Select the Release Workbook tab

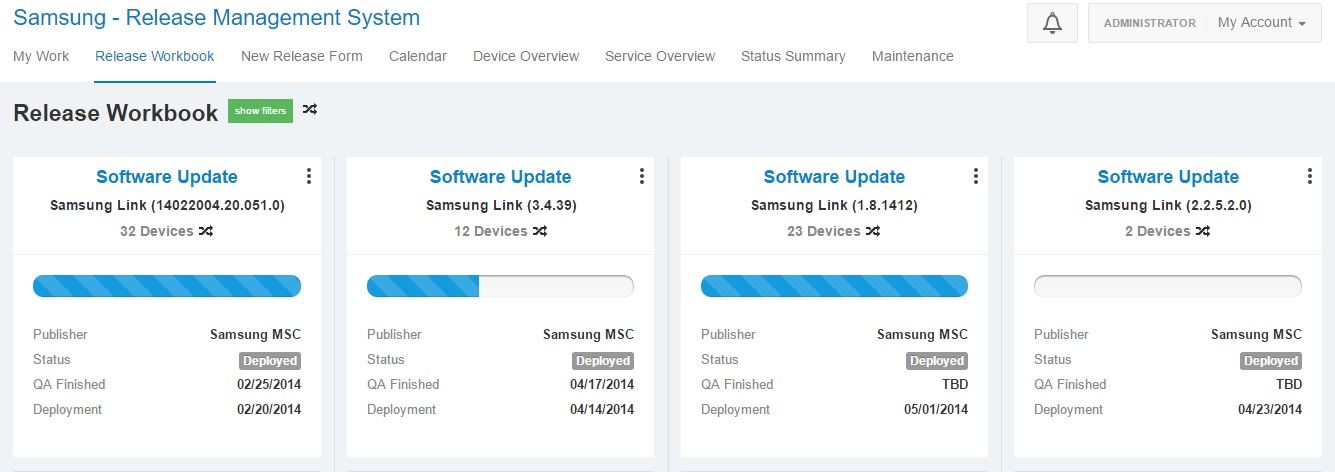pos(155,56)
